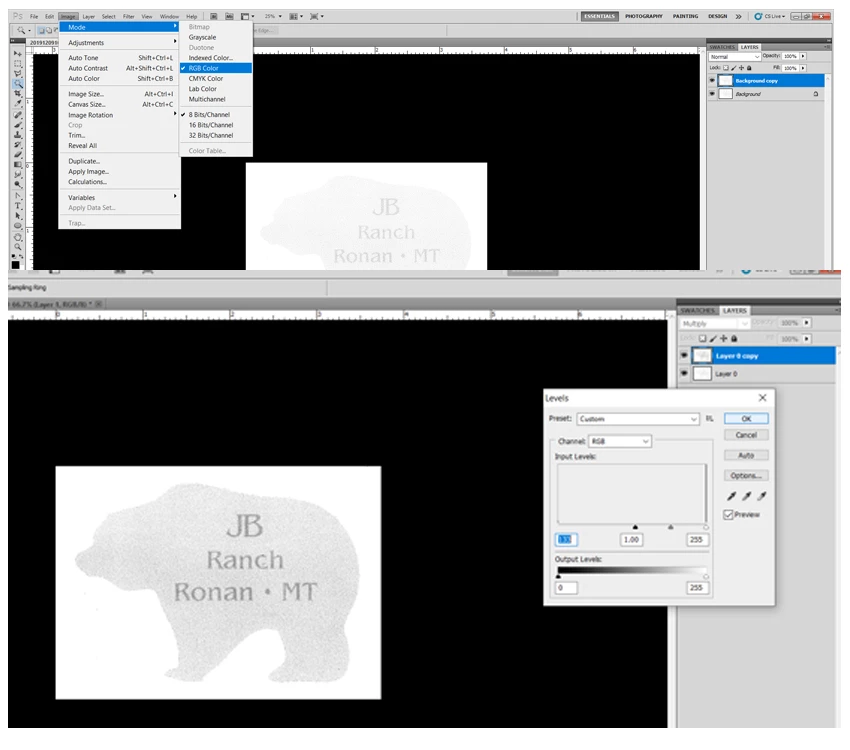850x750 pixels.
Task: Expand more workspaces with double chevron
Action: tap(738, 16)
